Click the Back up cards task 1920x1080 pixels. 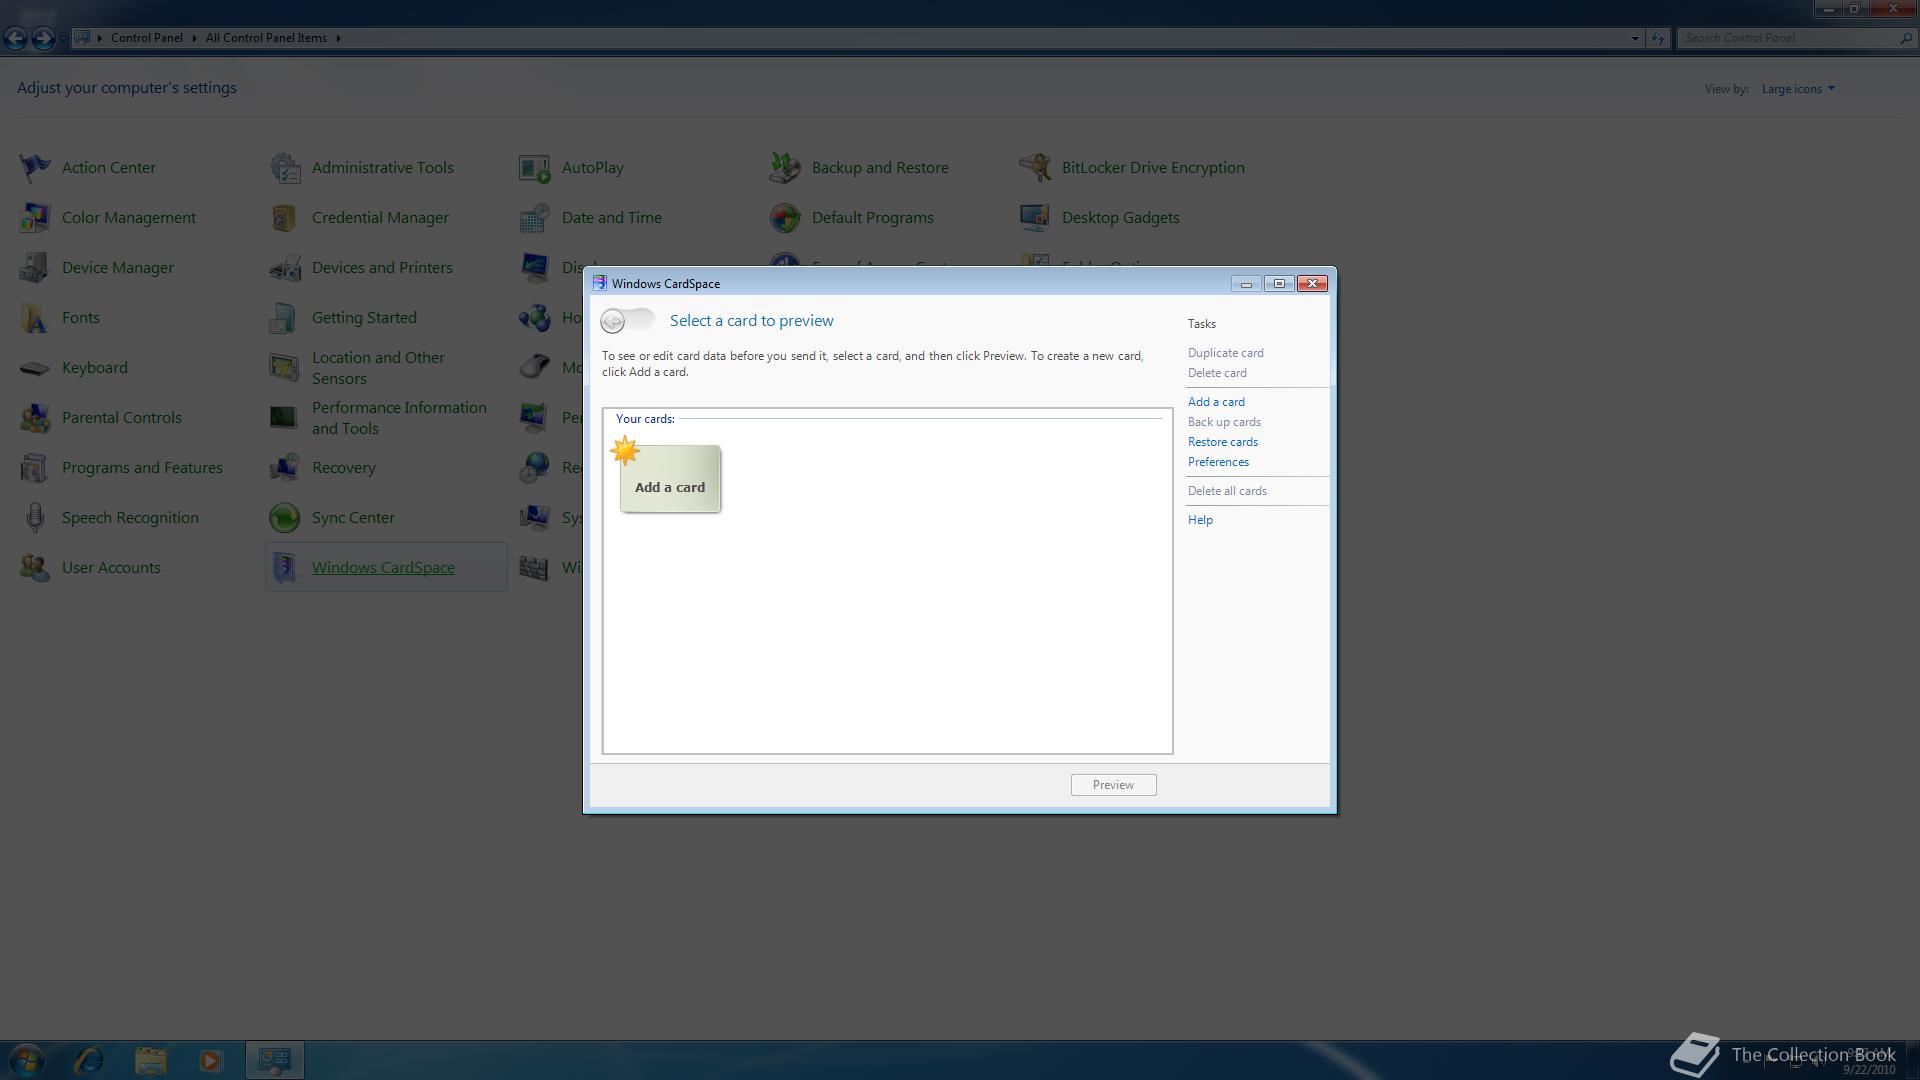click(x=1224, y=422)
